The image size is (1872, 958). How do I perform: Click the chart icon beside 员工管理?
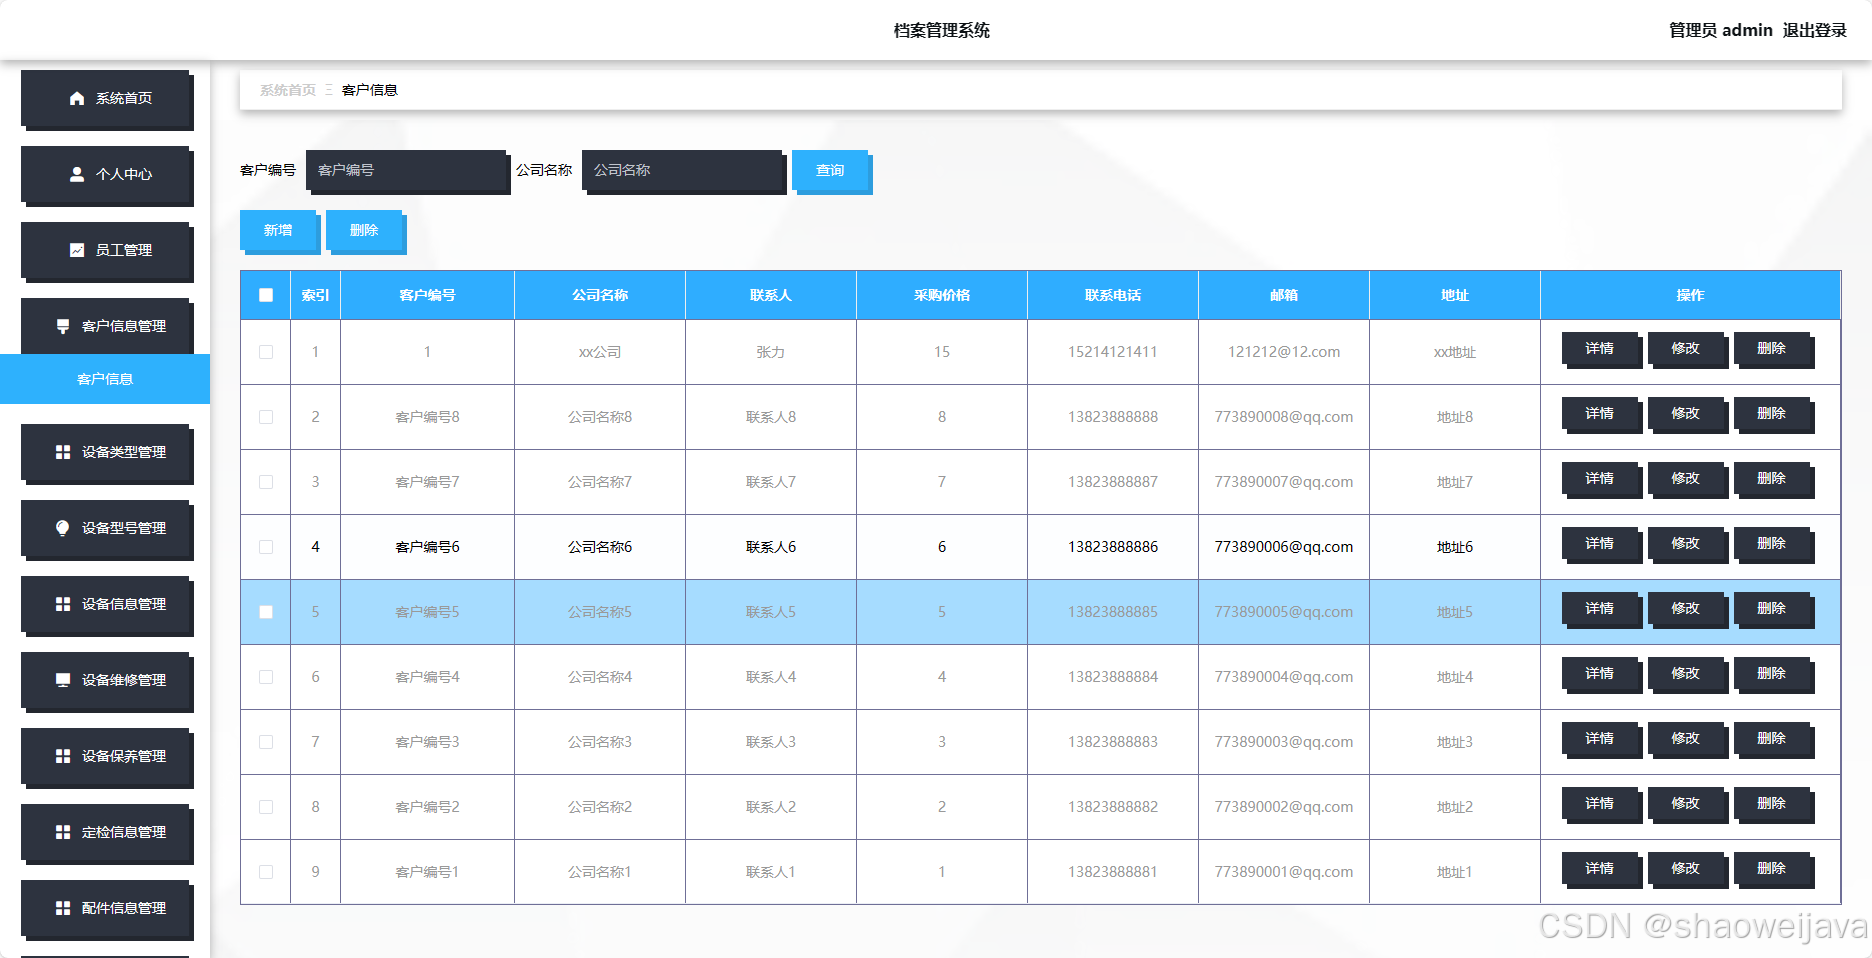(x=77, y=250)
